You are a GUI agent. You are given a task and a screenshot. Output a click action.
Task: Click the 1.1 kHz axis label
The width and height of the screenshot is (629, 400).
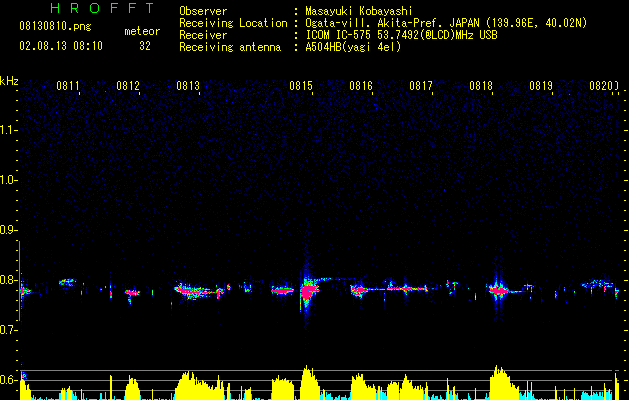pyautogui.click(x=8, y=130)
